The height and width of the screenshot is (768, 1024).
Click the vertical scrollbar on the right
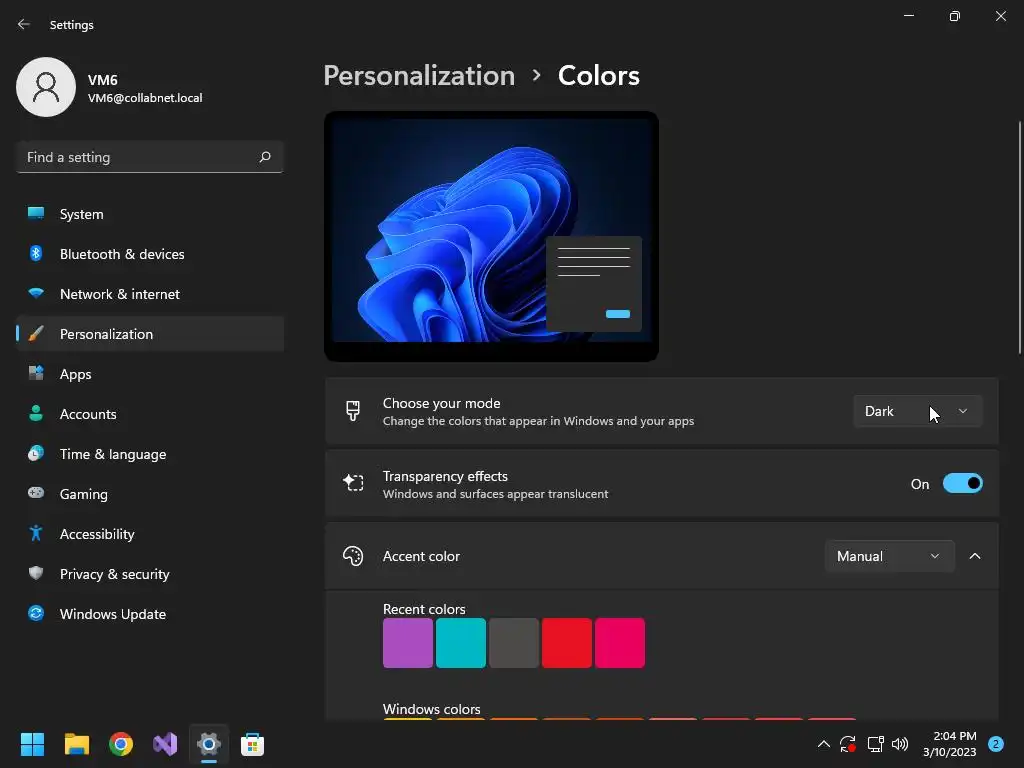tap(1019, 237)
